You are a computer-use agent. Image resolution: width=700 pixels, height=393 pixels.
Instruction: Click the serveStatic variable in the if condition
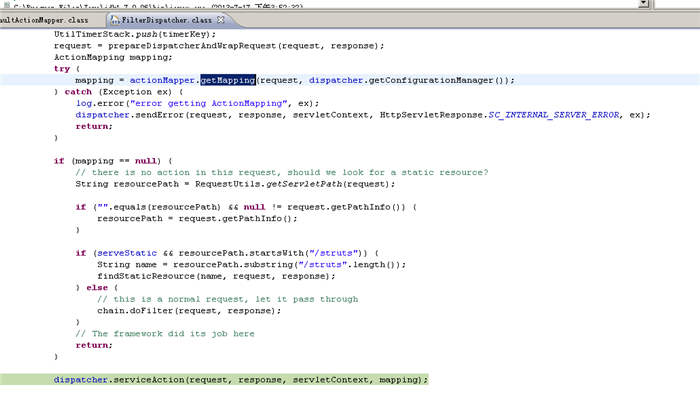[x=127, y=253]
